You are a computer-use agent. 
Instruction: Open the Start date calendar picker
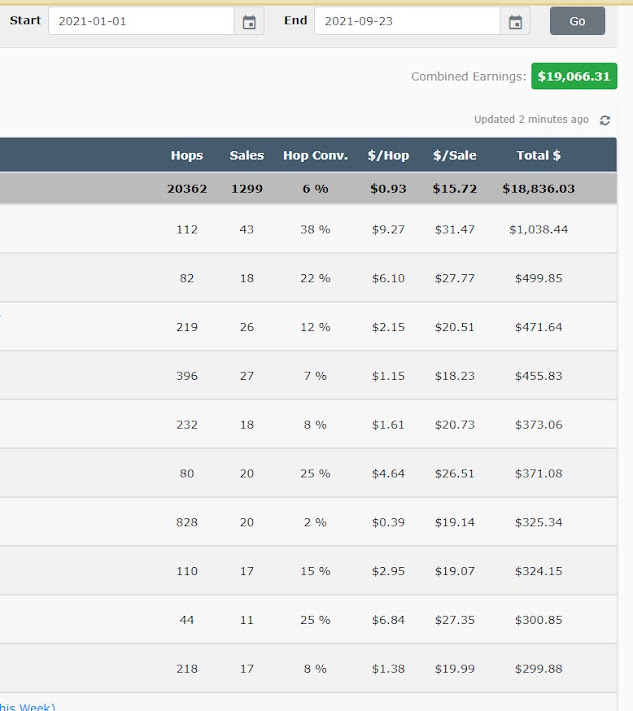pos(249,21)
